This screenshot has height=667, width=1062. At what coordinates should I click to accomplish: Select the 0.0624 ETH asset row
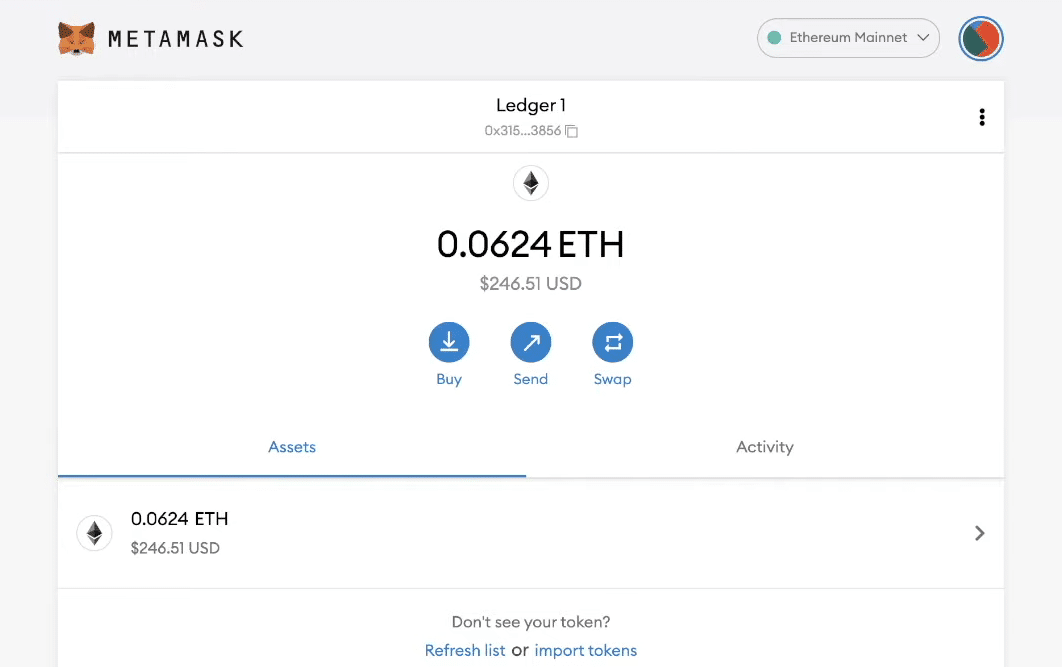coord(500,533)
